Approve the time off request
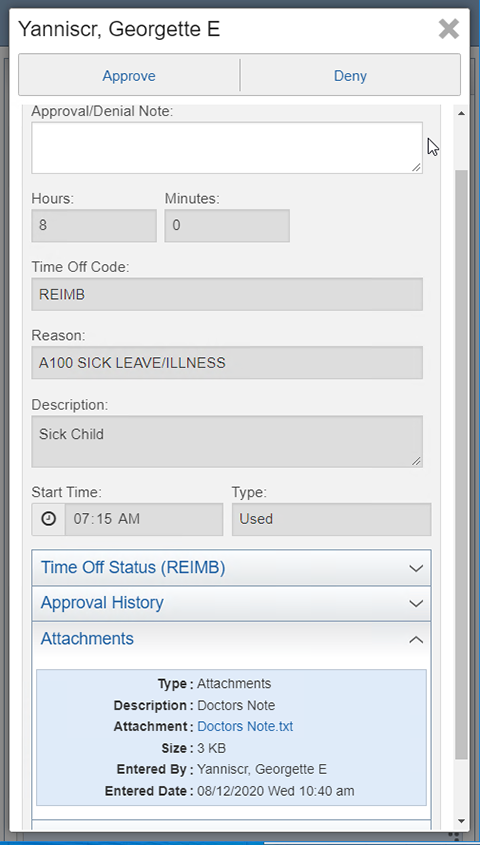Screen dimensions: 480x845 (129, 75)
